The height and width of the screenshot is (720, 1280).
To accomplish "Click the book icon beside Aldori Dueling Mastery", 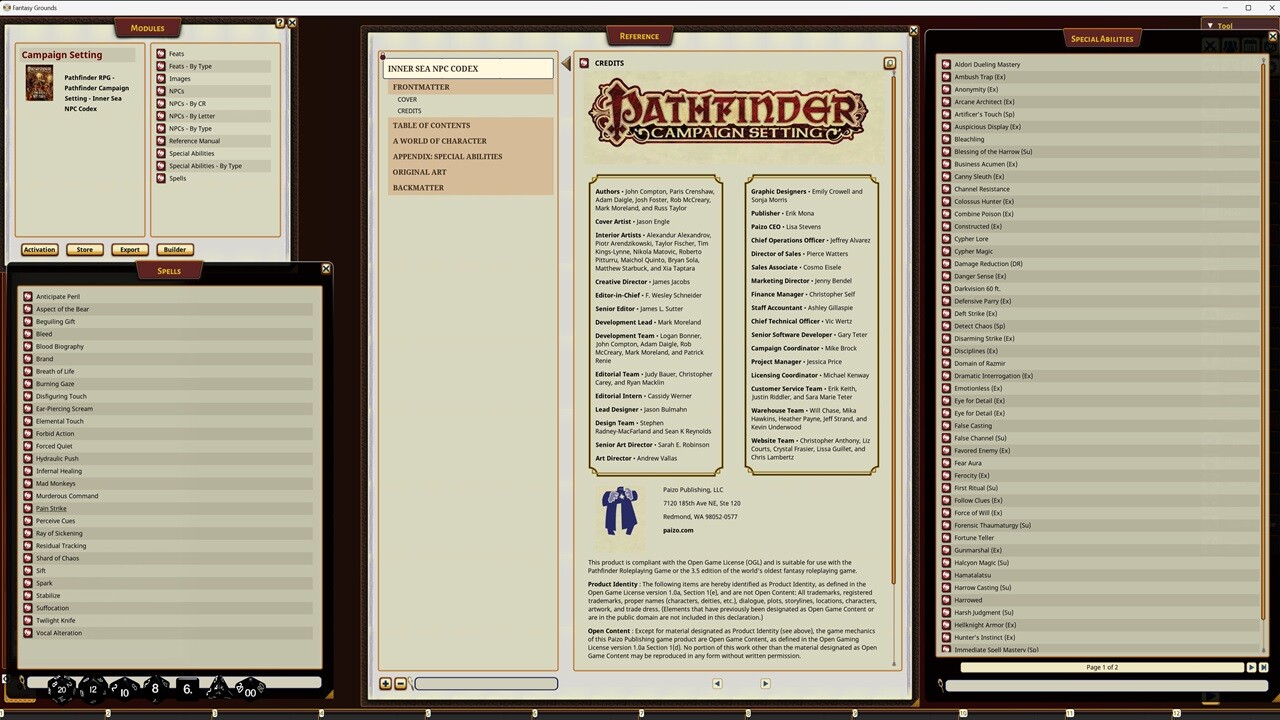I will pos(946,64).
